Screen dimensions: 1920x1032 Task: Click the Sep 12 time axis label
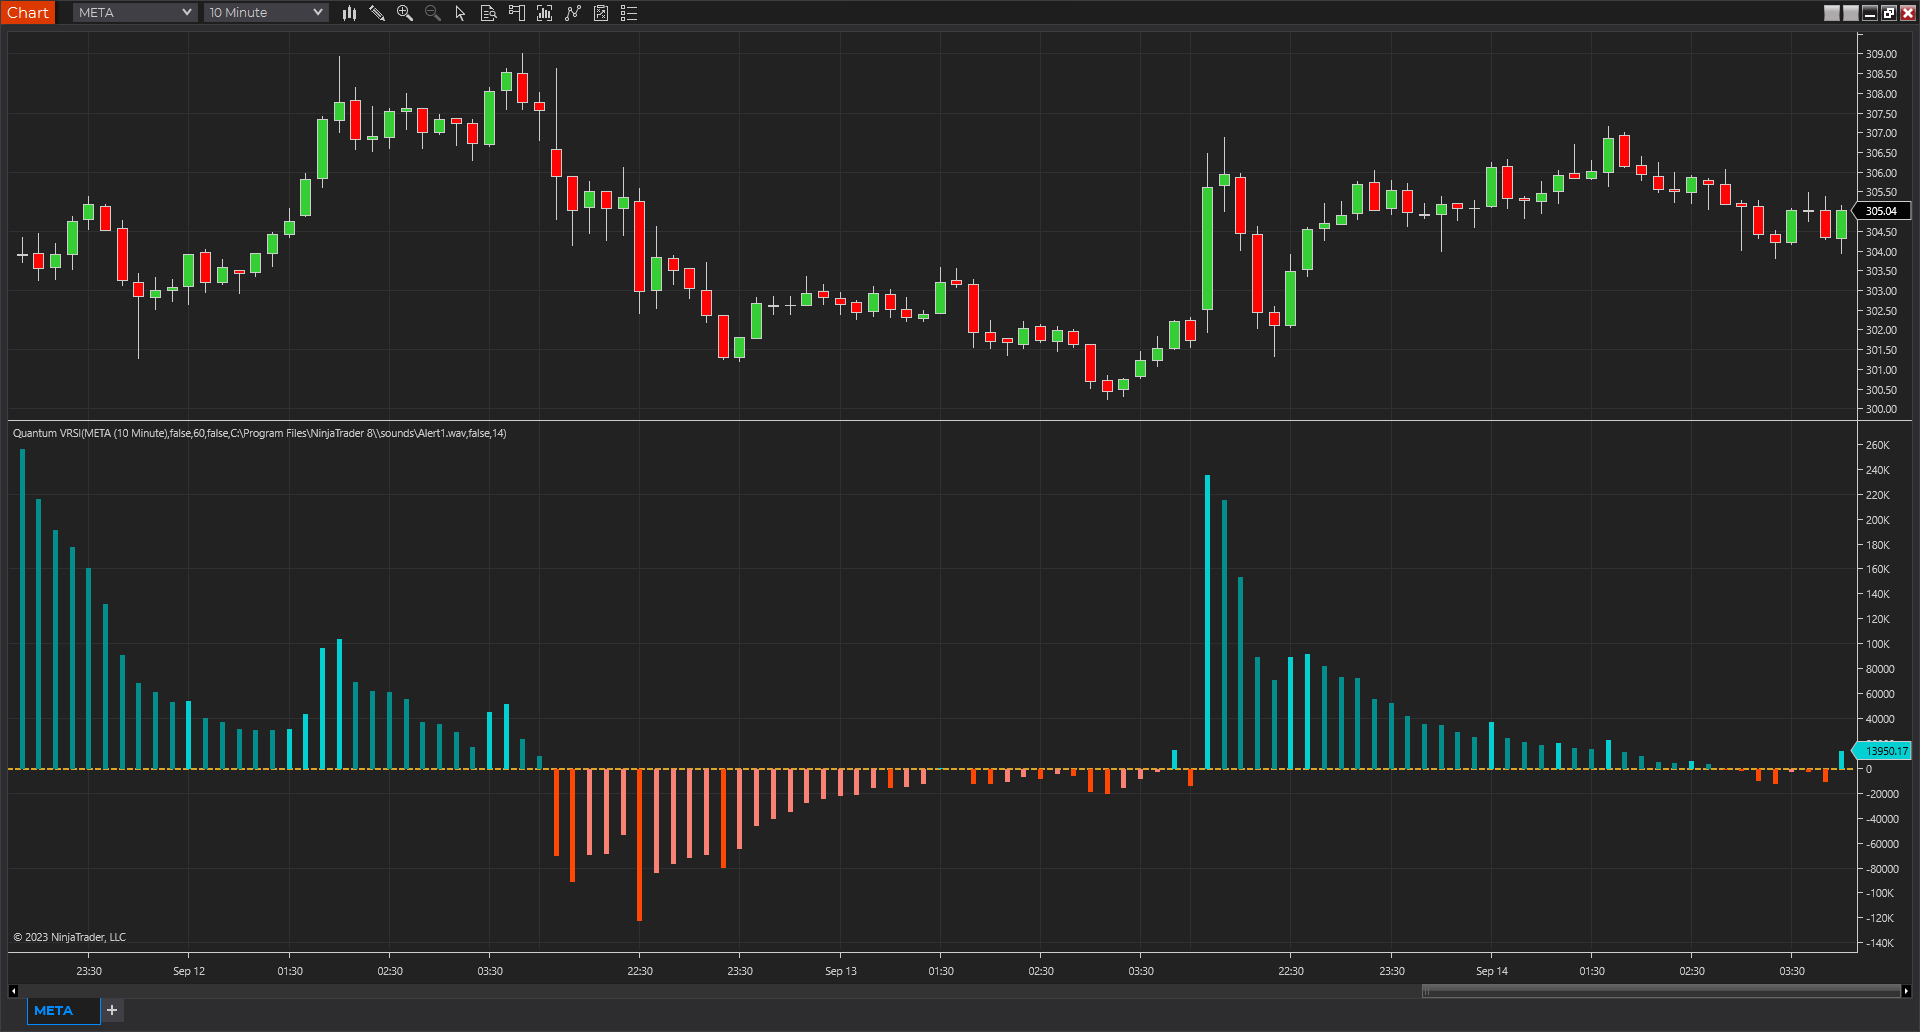tap(189, 971)
